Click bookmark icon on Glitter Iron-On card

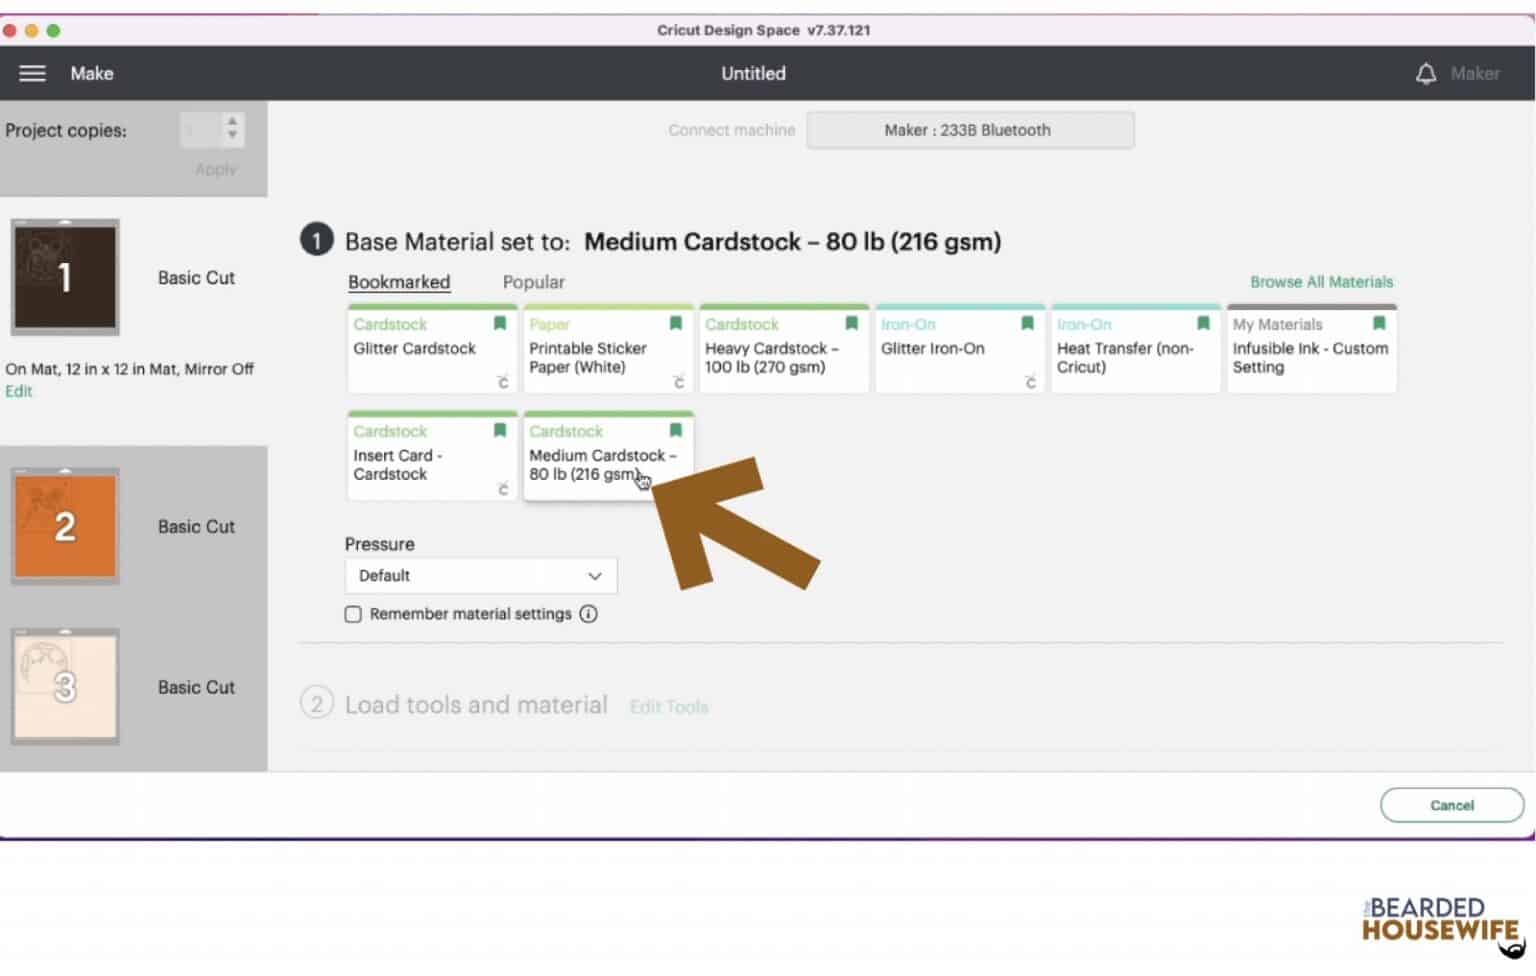(1027, 323)
